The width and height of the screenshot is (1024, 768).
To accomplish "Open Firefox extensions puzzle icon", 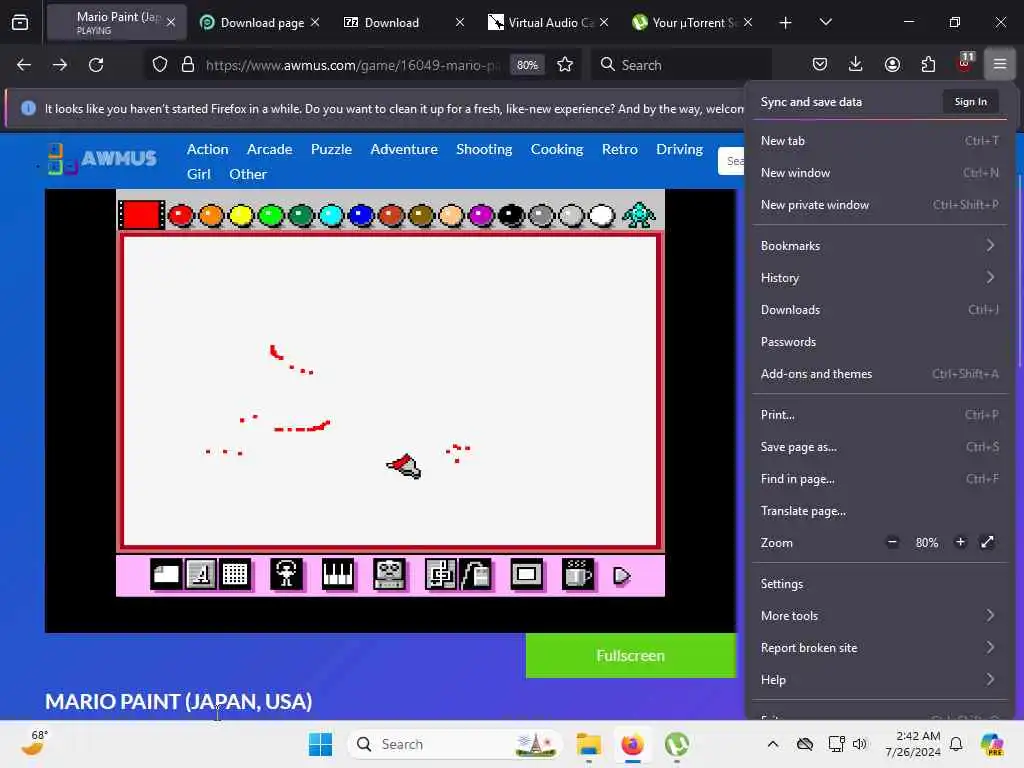I will click(928, 64).
